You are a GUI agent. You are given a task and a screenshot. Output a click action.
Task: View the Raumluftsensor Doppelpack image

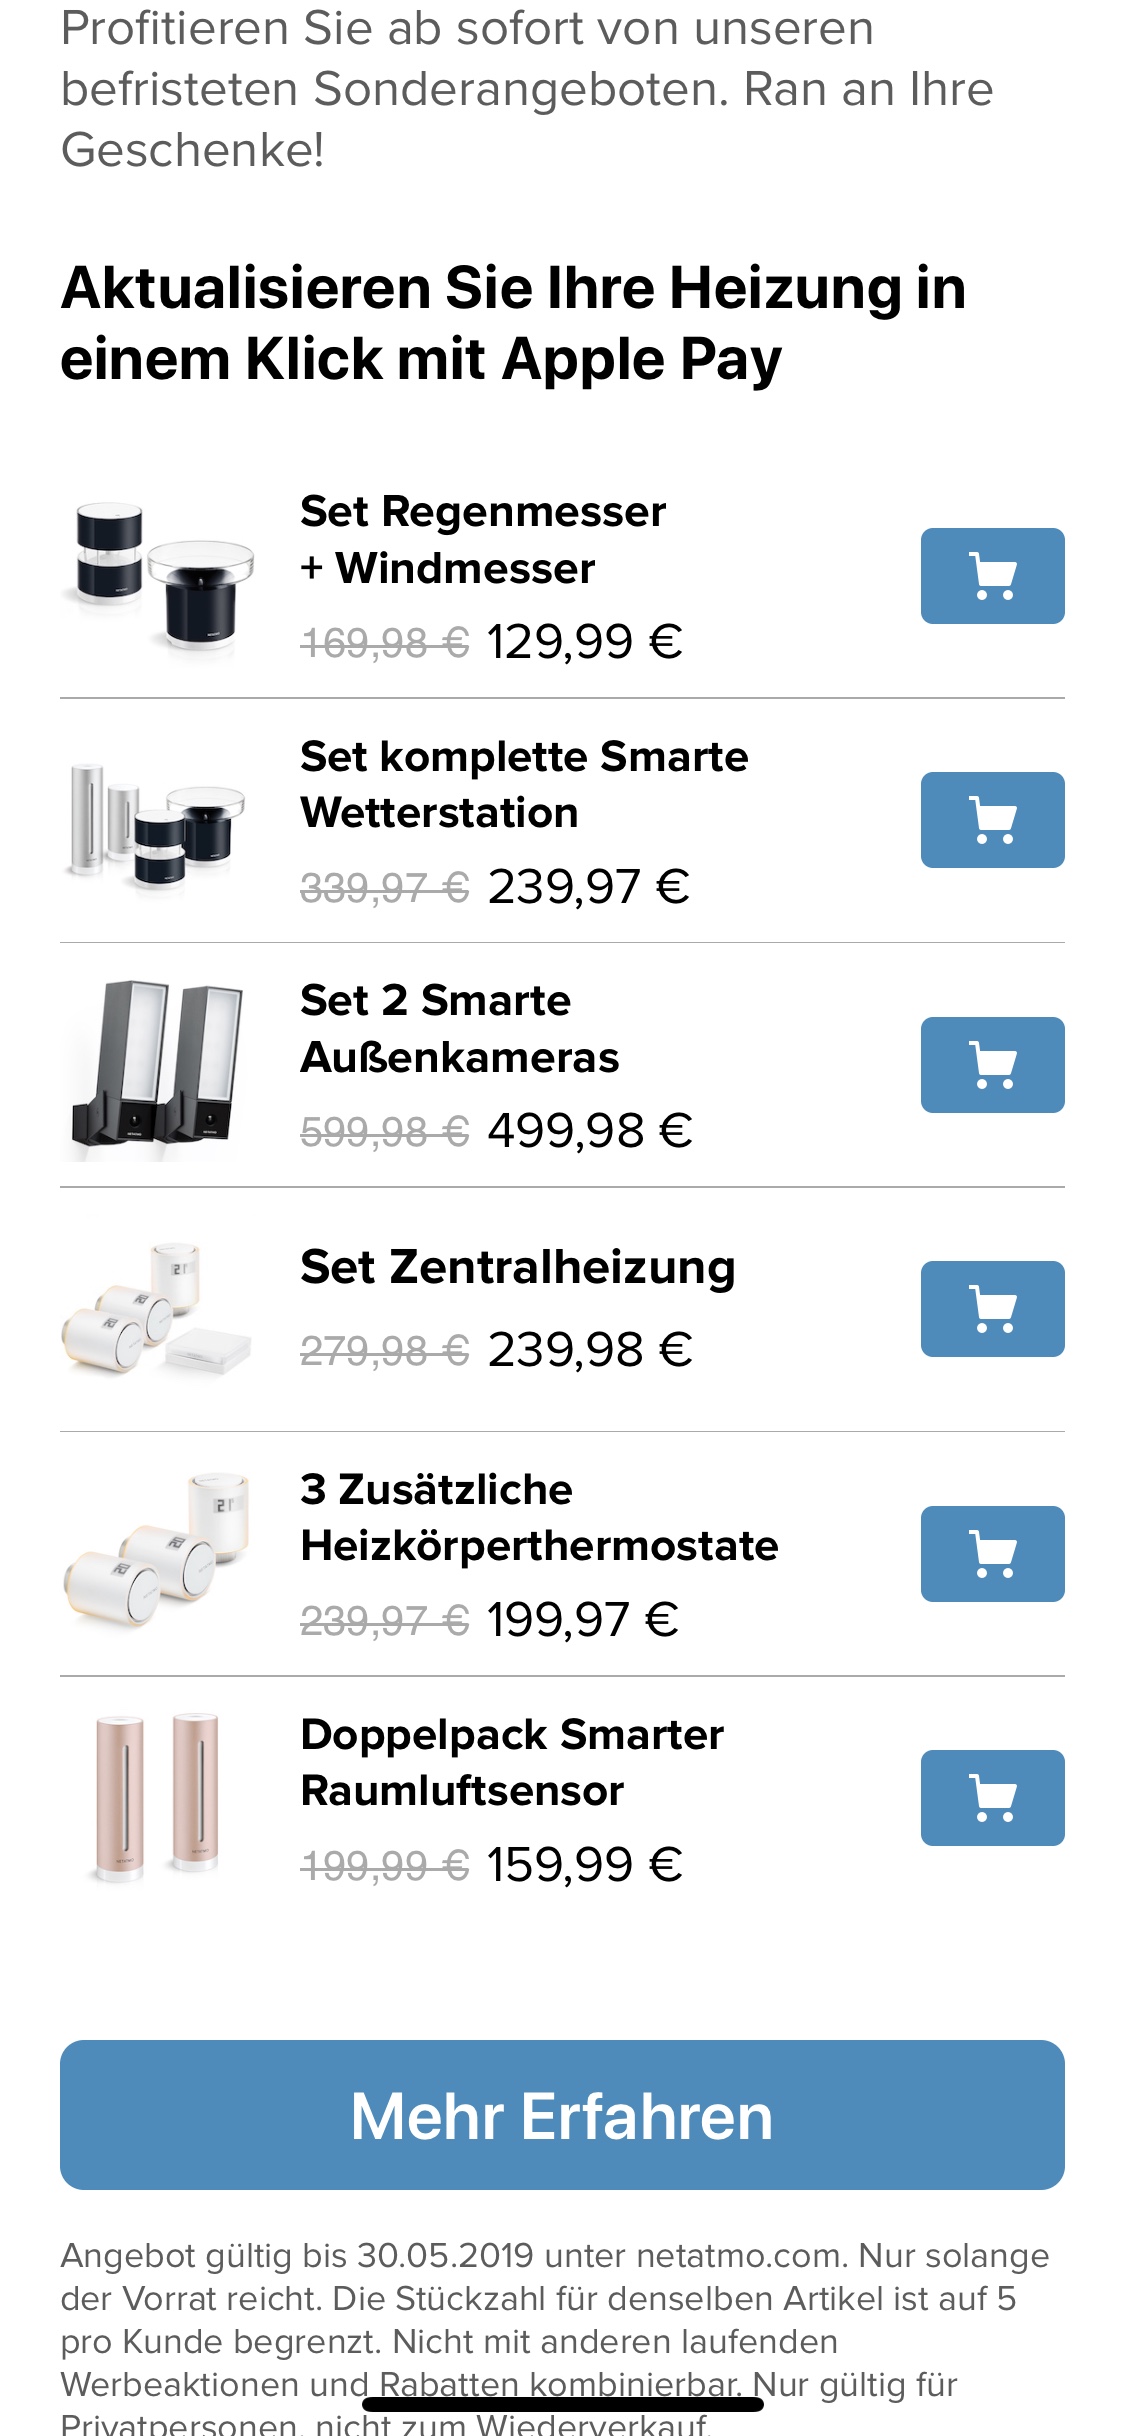[x=157, y=1798]
